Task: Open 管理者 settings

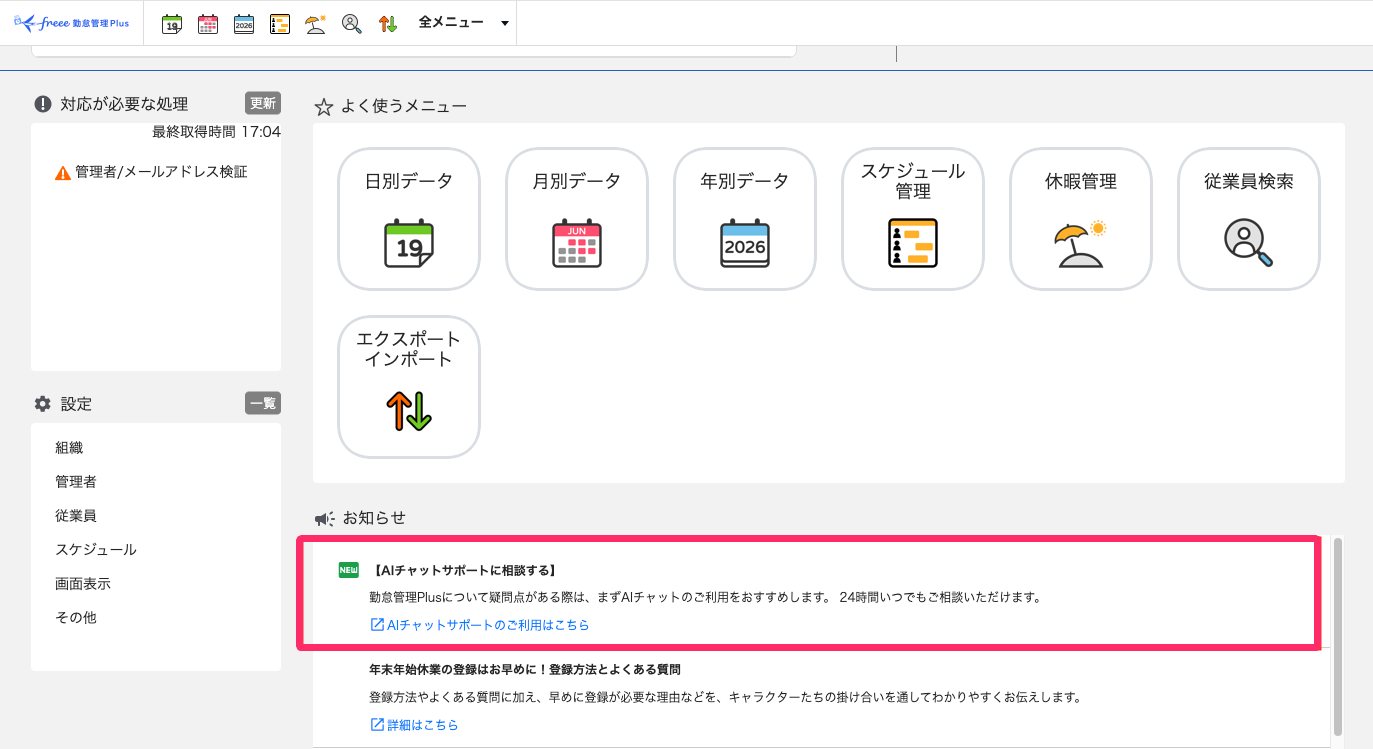Action: coord(76,482)
